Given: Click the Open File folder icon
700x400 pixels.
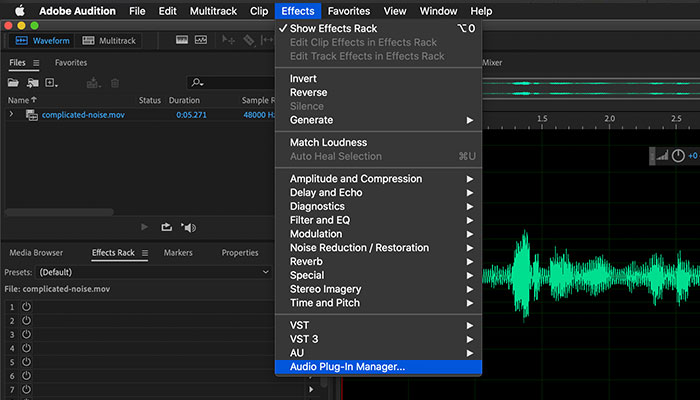Looking at the screenshot, I should 13,83.
